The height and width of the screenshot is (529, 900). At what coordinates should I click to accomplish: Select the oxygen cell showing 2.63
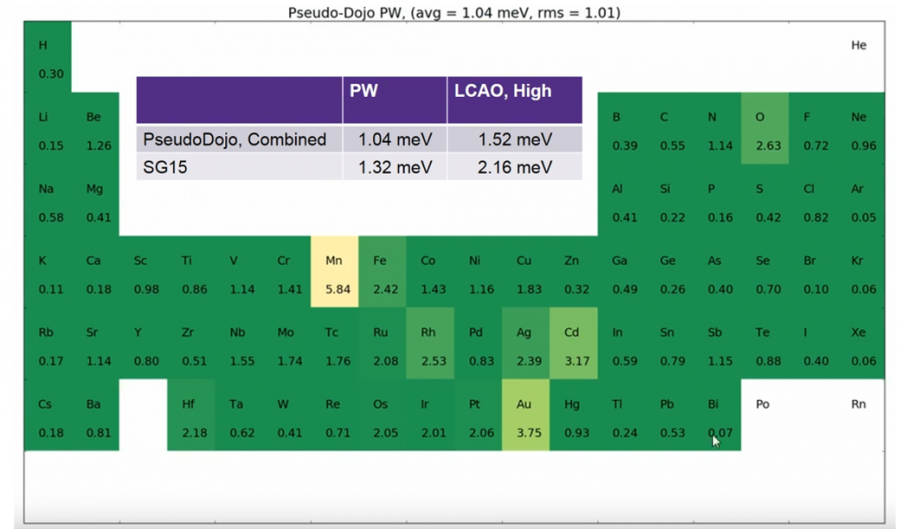point(765,128)
